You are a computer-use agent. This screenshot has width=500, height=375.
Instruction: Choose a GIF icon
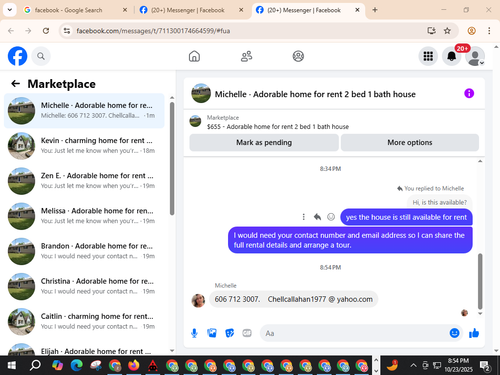point(247,333)
